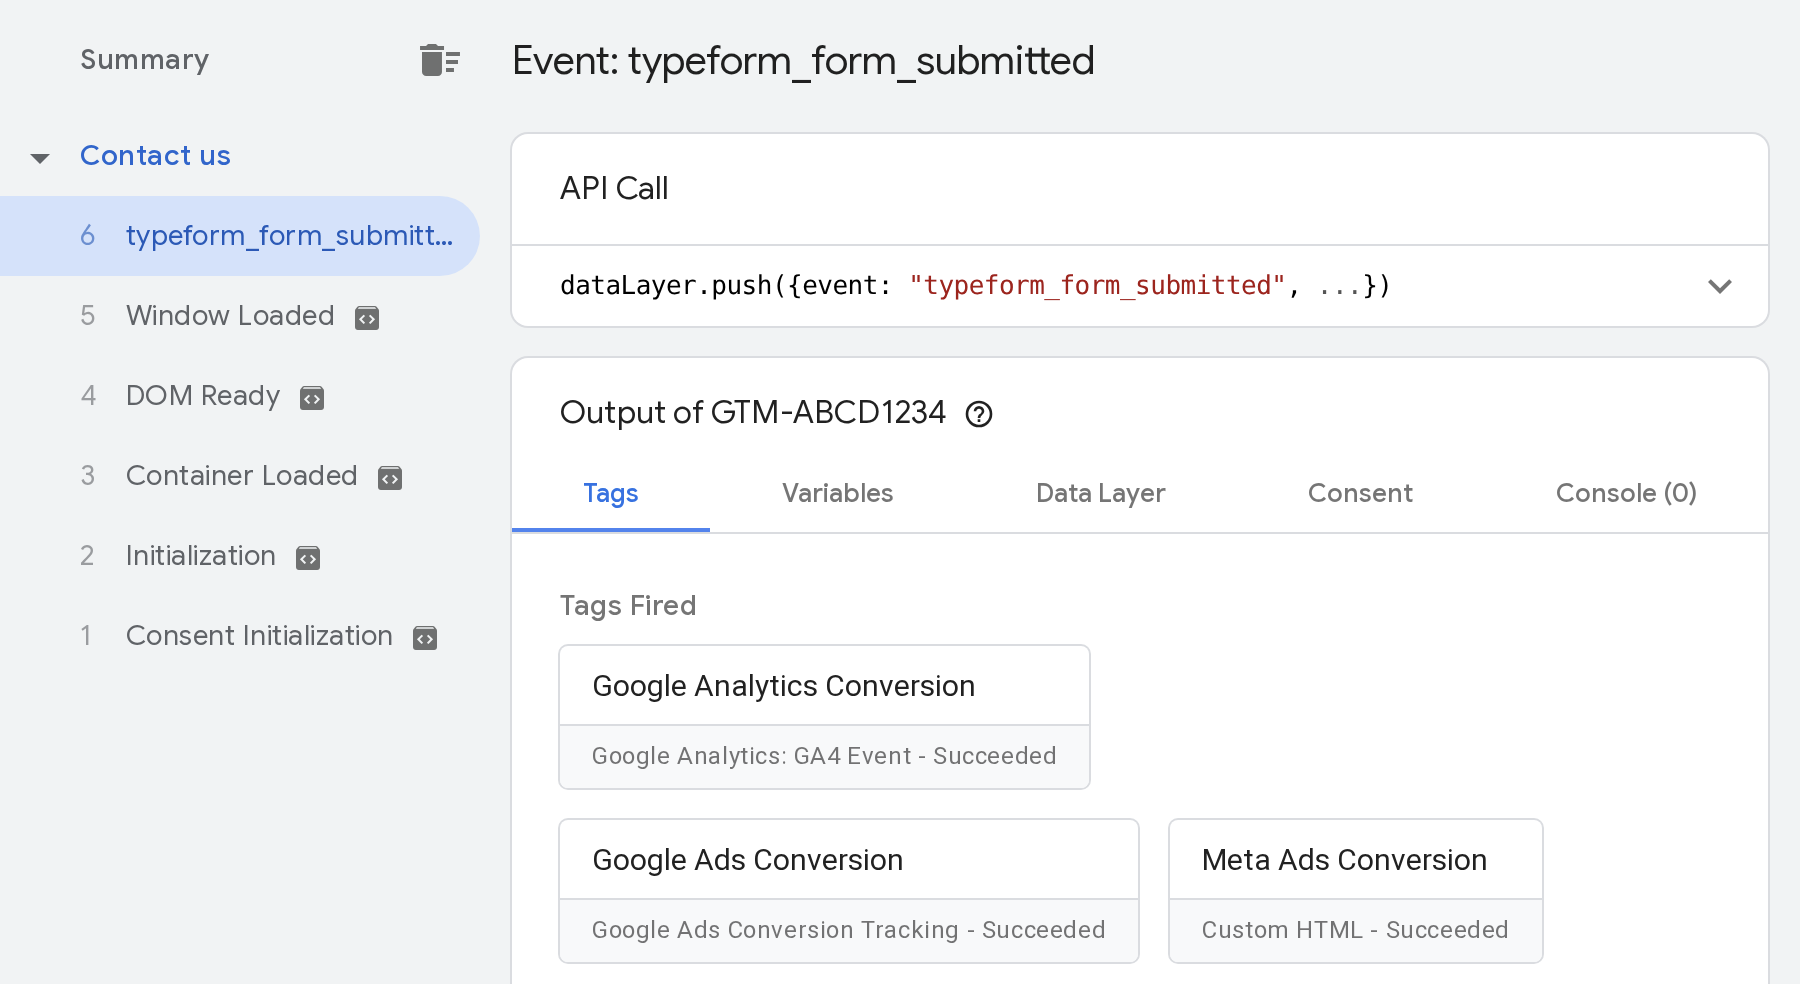The image size is (1800, 984).
Task: Select the Contact us page link
Action: (155, 156)
